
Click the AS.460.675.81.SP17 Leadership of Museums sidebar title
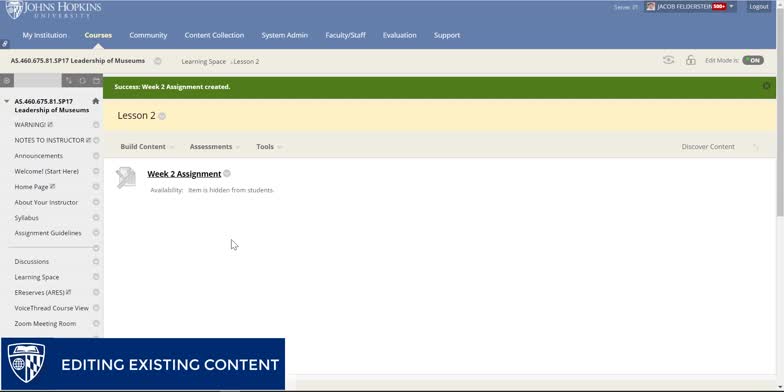(x=52, y=106)
